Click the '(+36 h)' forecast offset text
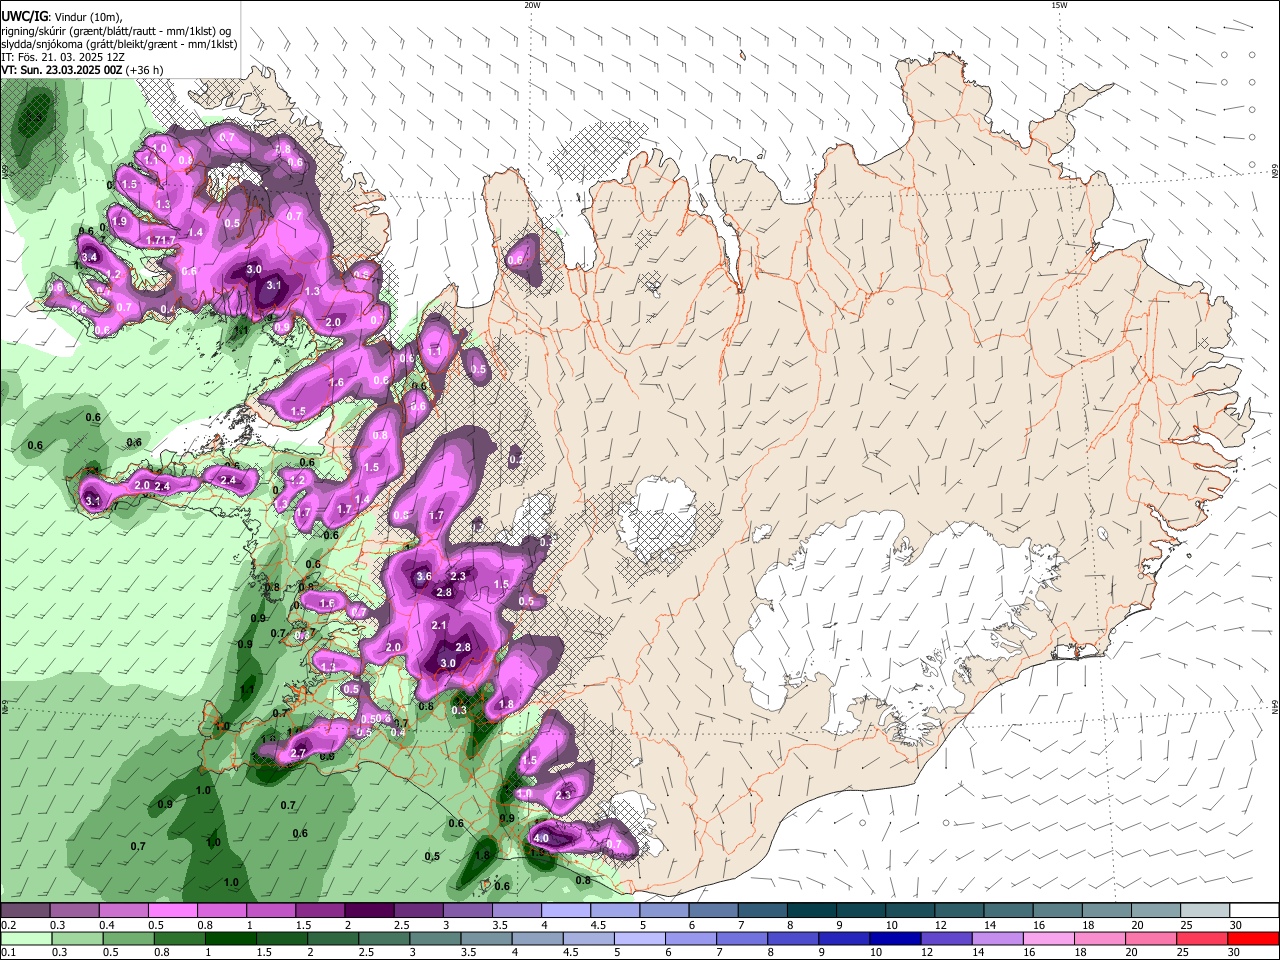 point(144,70)
